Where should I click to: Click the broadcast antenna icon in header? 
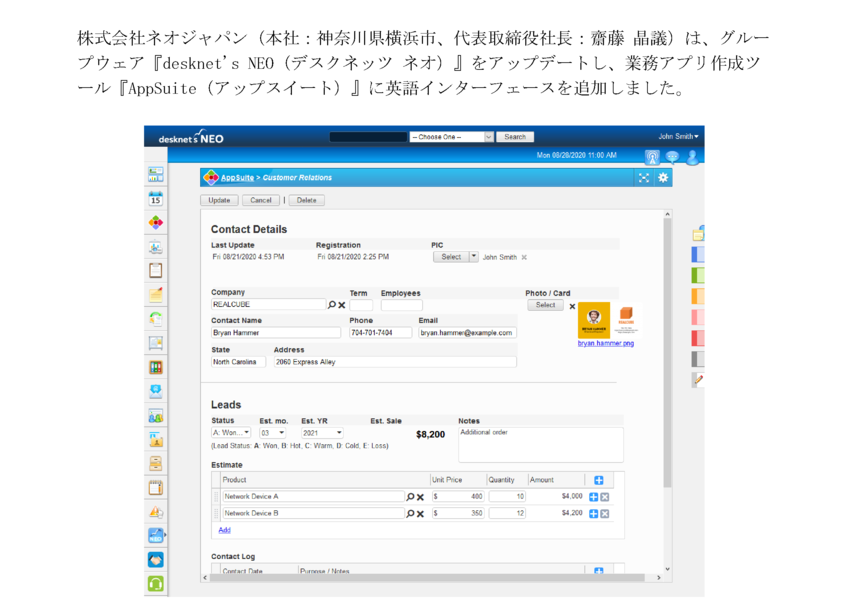pyautogui.click(x=652, y=157)
